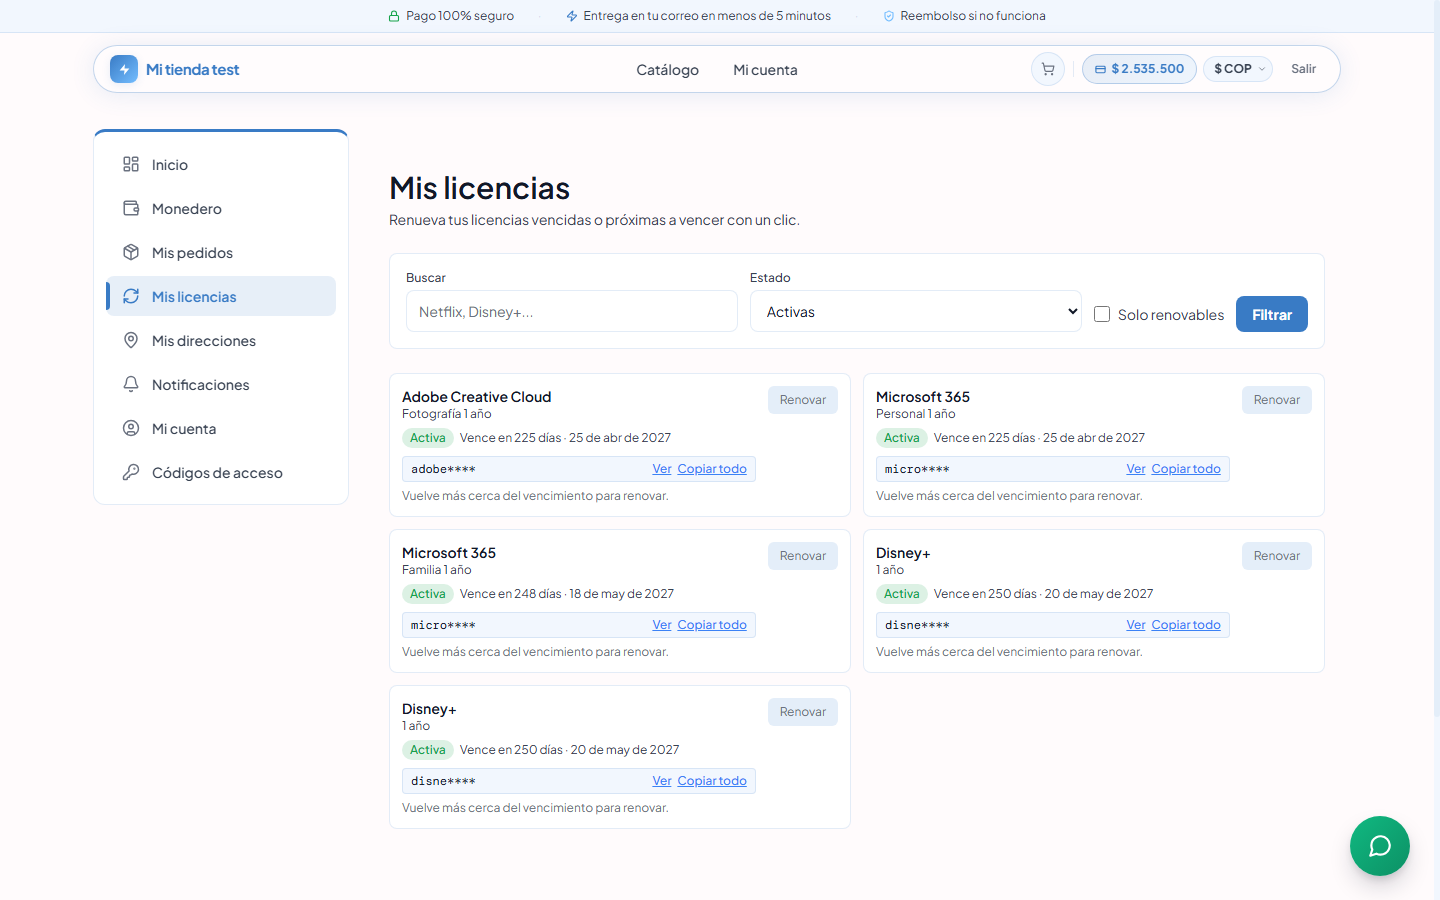Click the page vertical scrollbar
The image size is (1440, 900).
point(1436,360)
